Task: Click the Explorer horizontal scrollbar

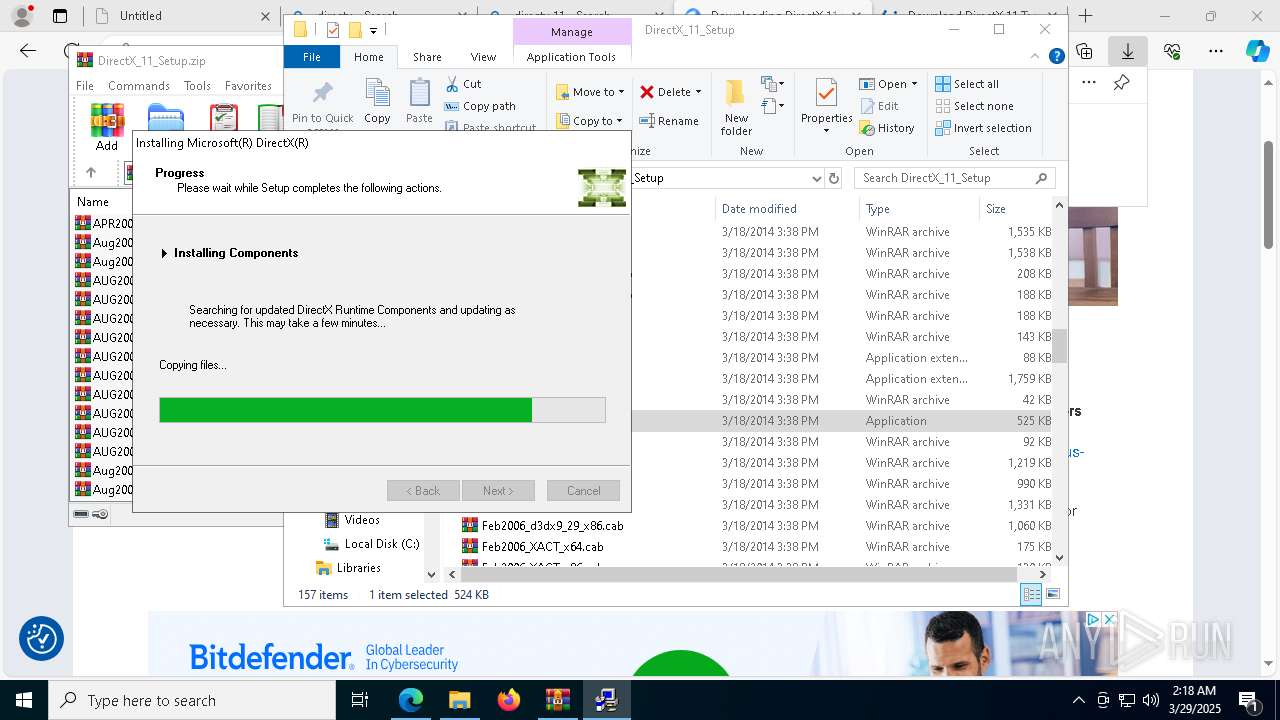Action: (738, 575)
